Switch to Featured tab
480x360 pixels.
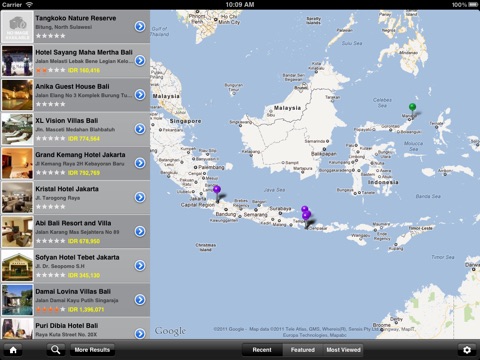point(303,350)
